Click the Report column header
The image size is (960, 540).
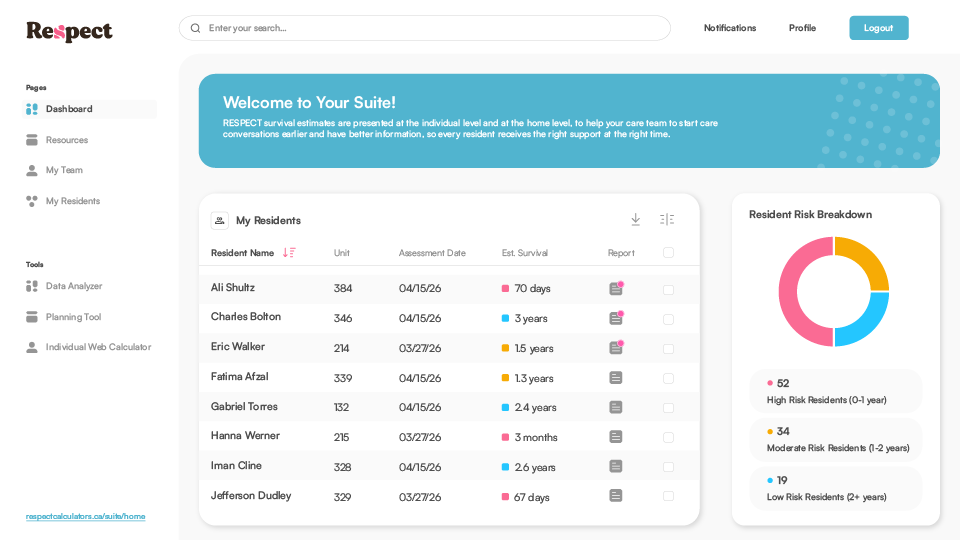pyautogui.click(x=621, y=253)
